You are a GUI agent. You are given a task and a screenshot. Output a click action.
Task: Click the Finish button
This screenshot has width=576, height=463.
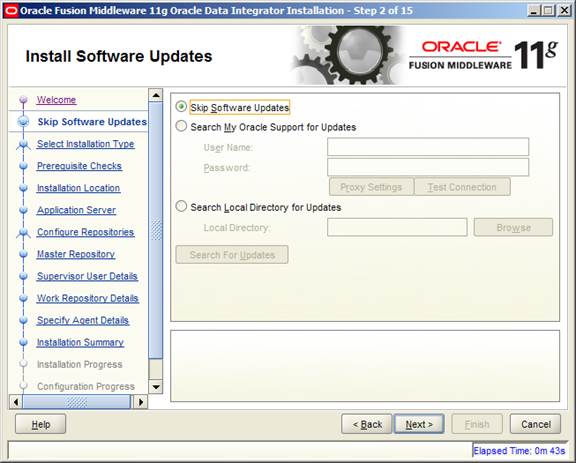point(477,424)
